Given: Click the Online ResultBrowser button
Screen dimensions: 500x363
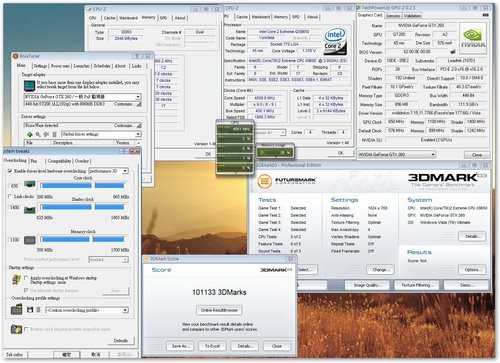Looking at the screenshot, I should 219,310.
